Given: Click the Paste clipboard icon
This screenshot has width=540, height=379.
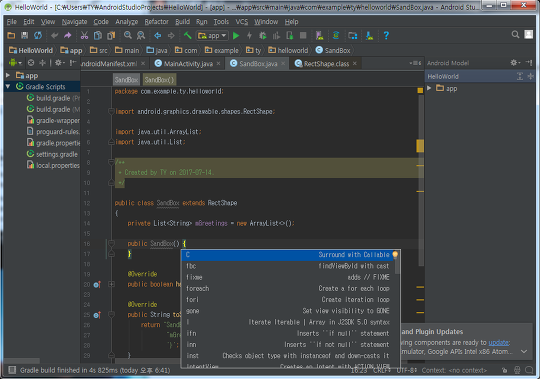Looking at the screenshot, I should [x=111, y=35].
